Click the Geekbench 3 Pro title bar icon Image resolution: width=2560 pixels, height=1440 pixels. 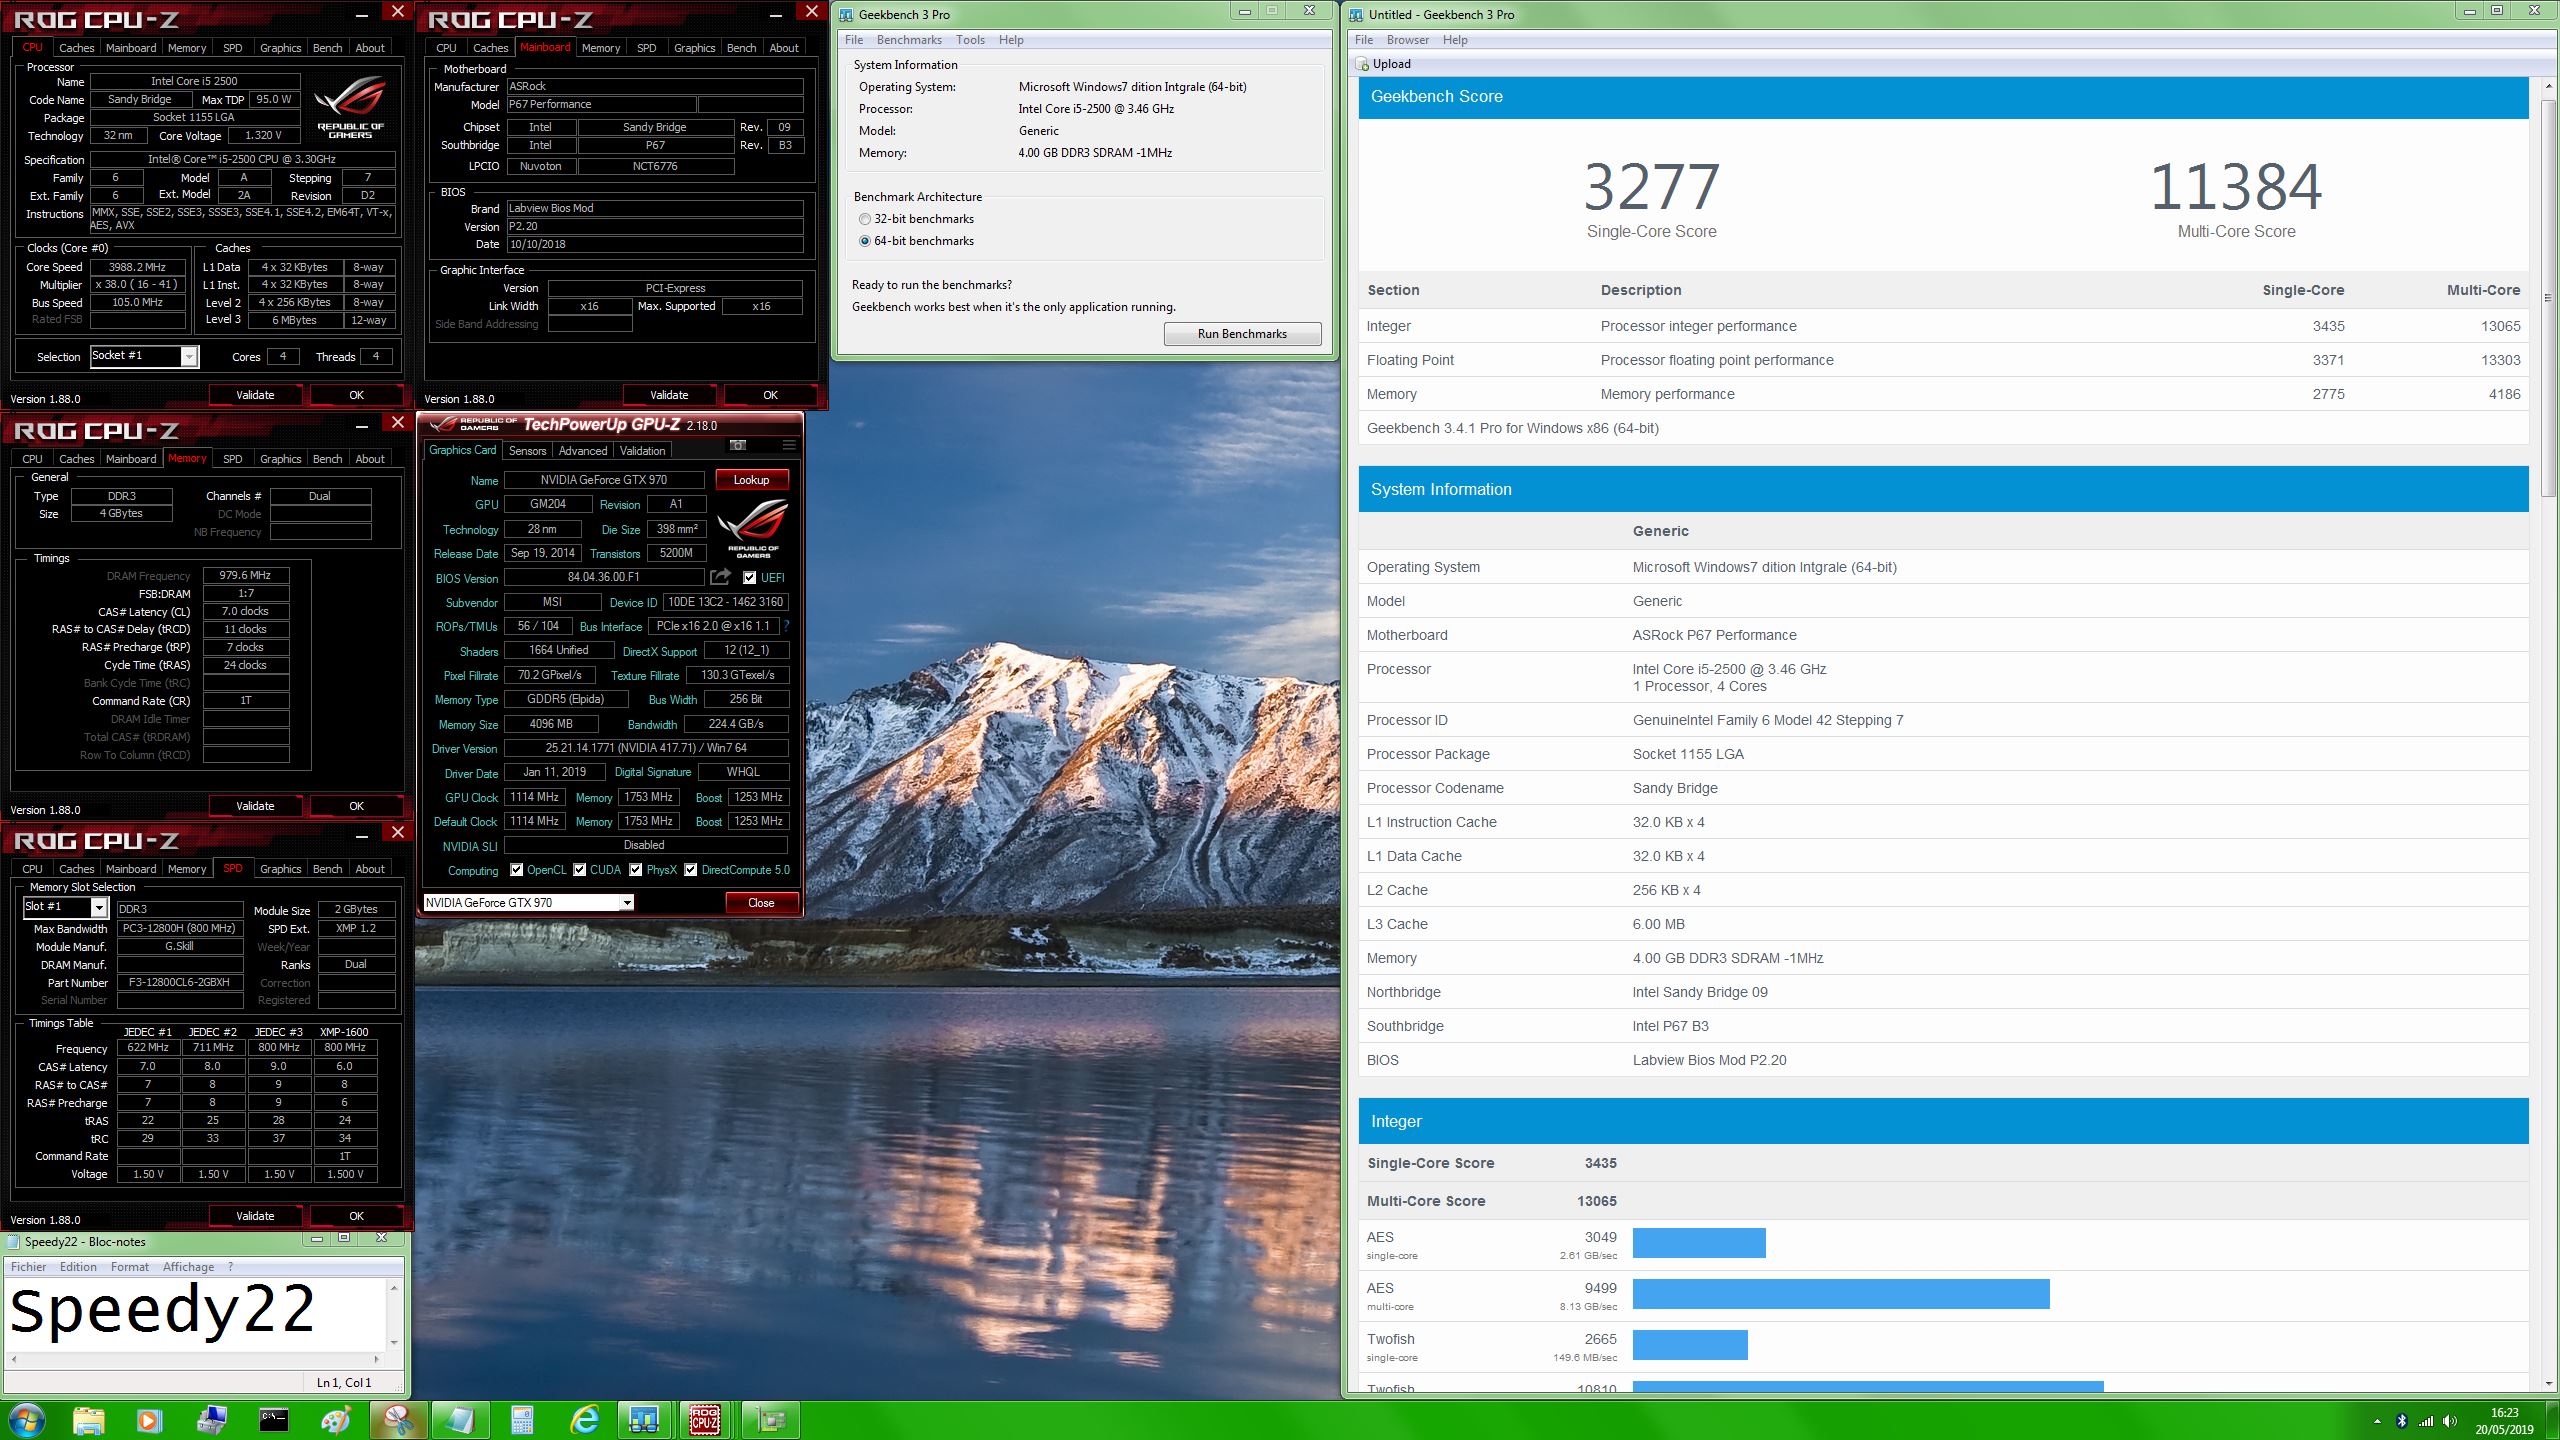(846, 14)
